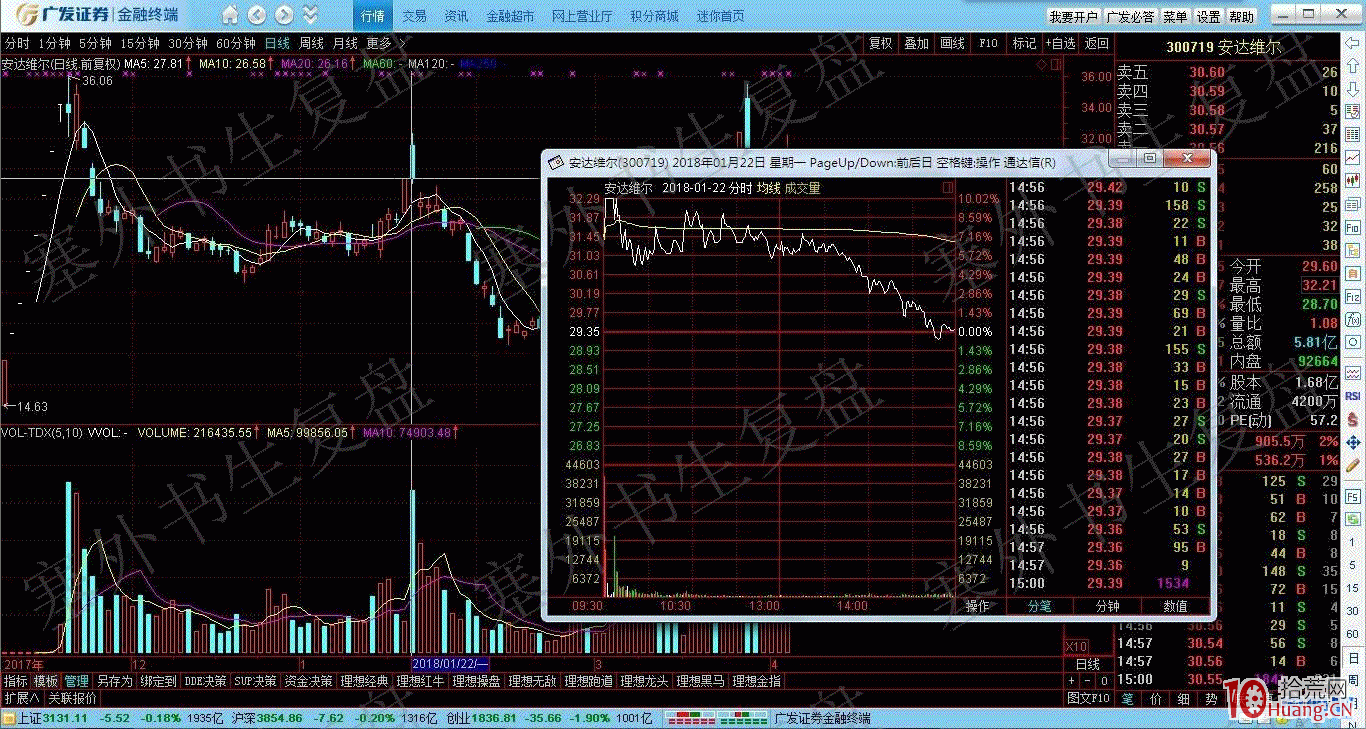Select the 5分钟 period
Image resolution: width=1366 pixels, height=729 pixels.
coord(95,44)
